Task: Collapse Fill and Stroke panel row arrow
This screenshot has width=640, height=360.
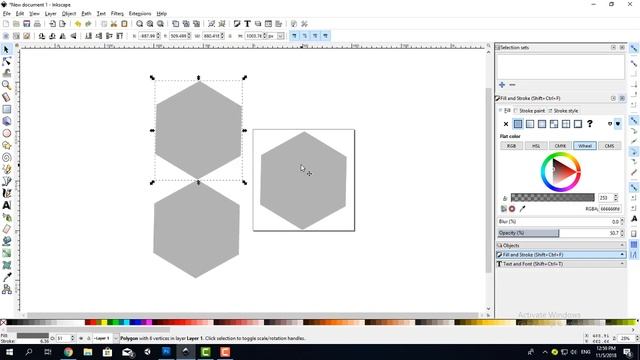Action: 622,255
